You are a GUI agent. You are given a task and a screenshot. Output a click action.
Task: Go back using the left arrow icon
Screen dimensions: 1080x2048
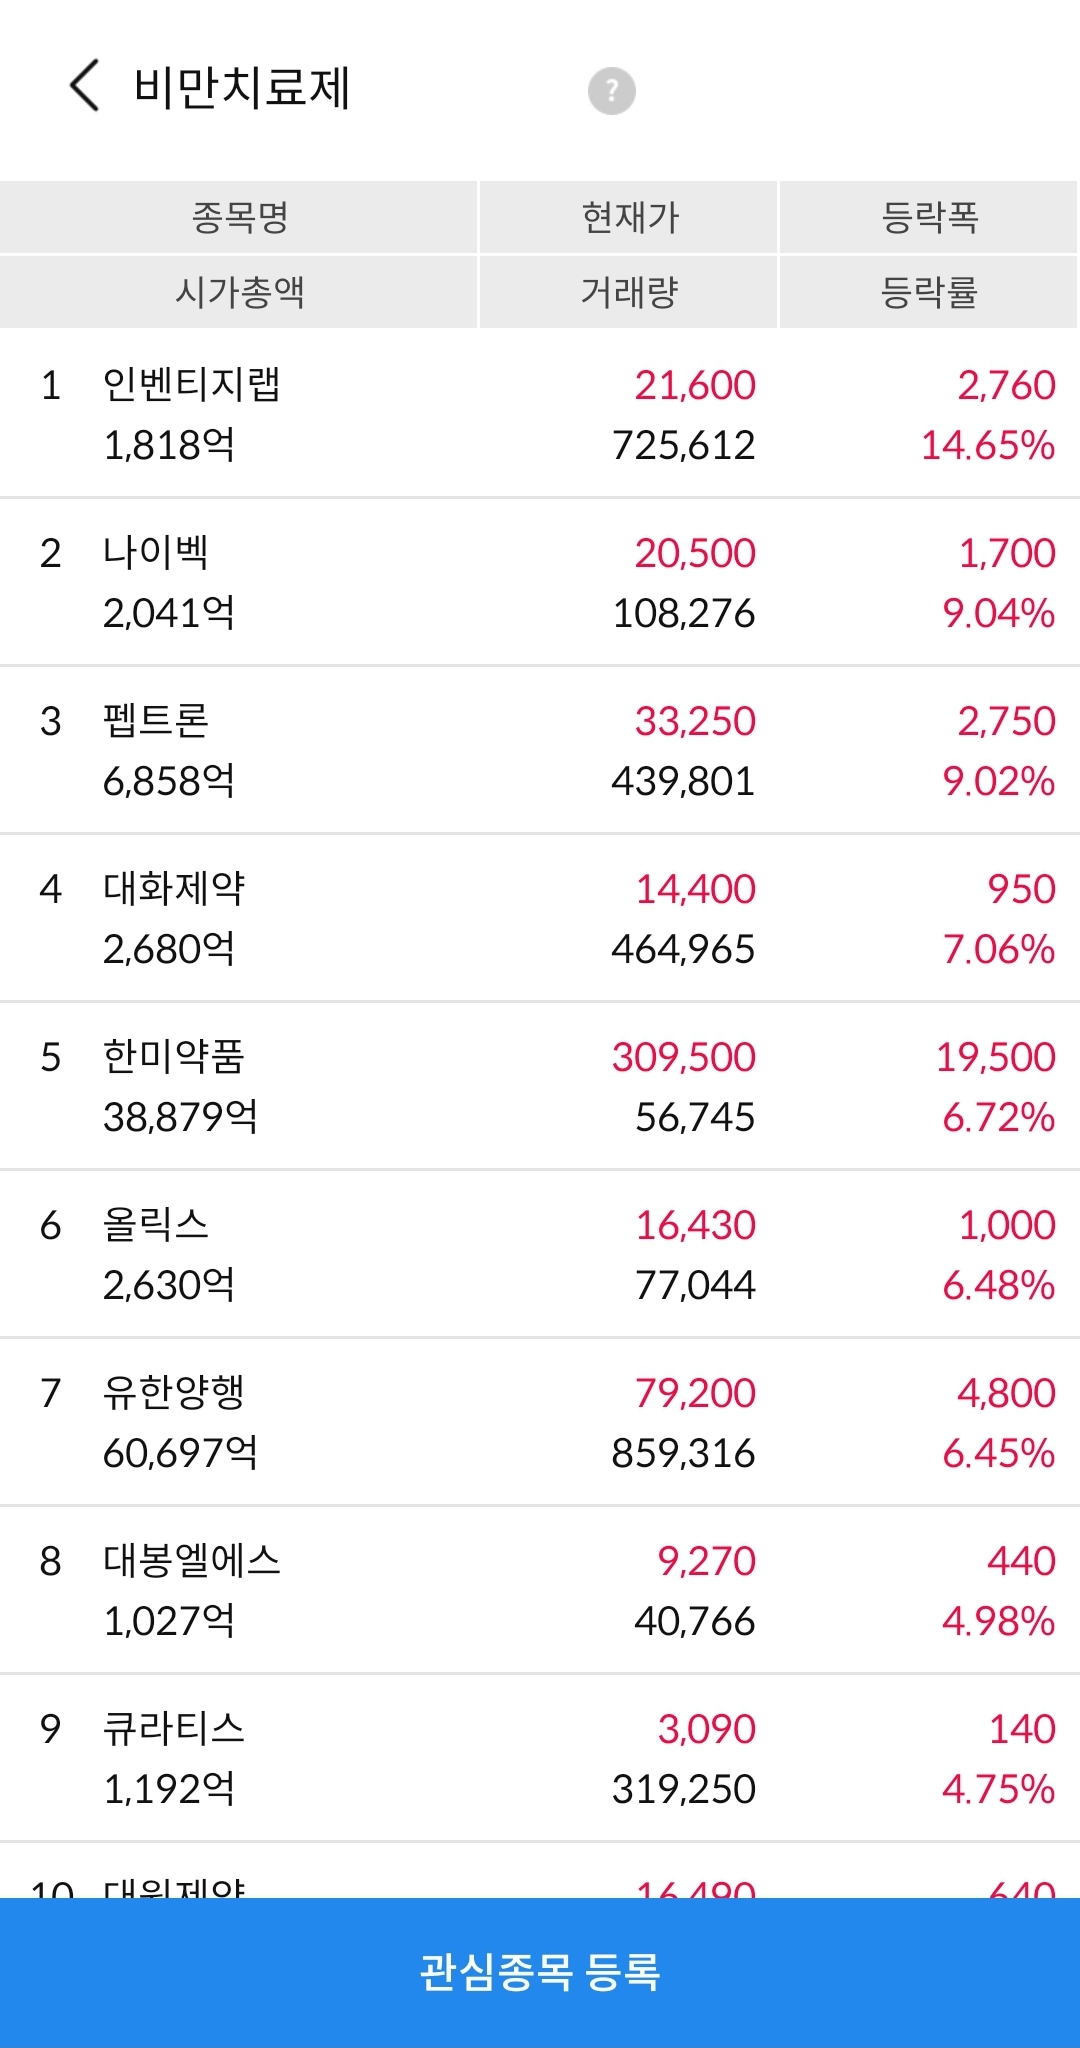click(x=84, y=85)
